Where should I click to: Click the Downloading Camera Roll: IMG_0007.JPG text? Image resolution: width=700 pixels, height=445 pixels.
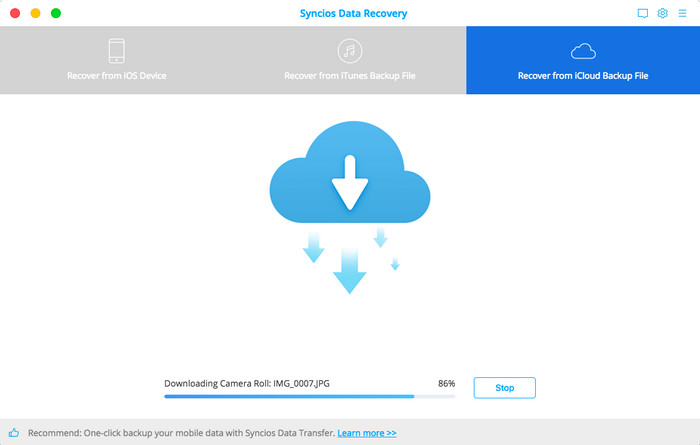(247, 383)
